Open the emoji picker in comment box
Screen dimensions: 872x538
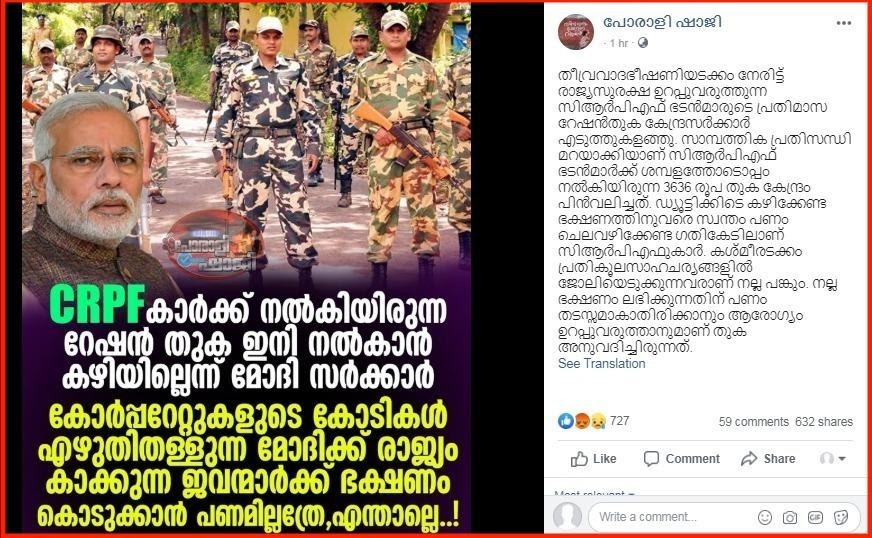[765, 517]
